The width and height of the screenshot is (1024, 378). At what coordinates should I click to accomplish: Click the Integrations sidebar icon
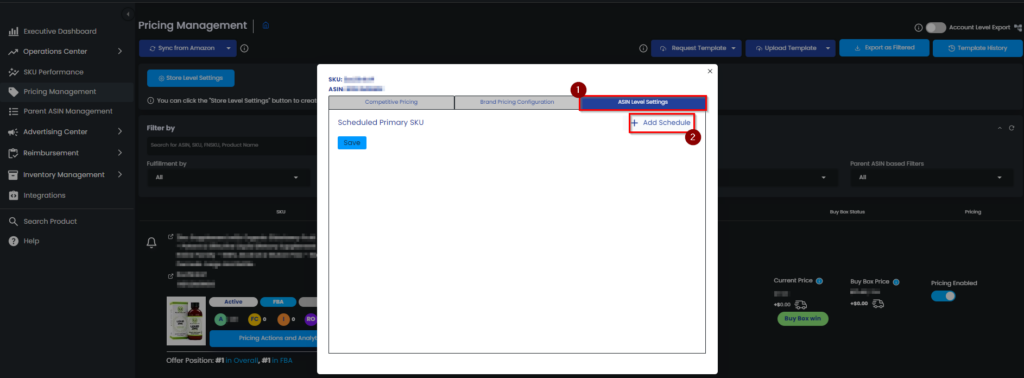[13, 195]
